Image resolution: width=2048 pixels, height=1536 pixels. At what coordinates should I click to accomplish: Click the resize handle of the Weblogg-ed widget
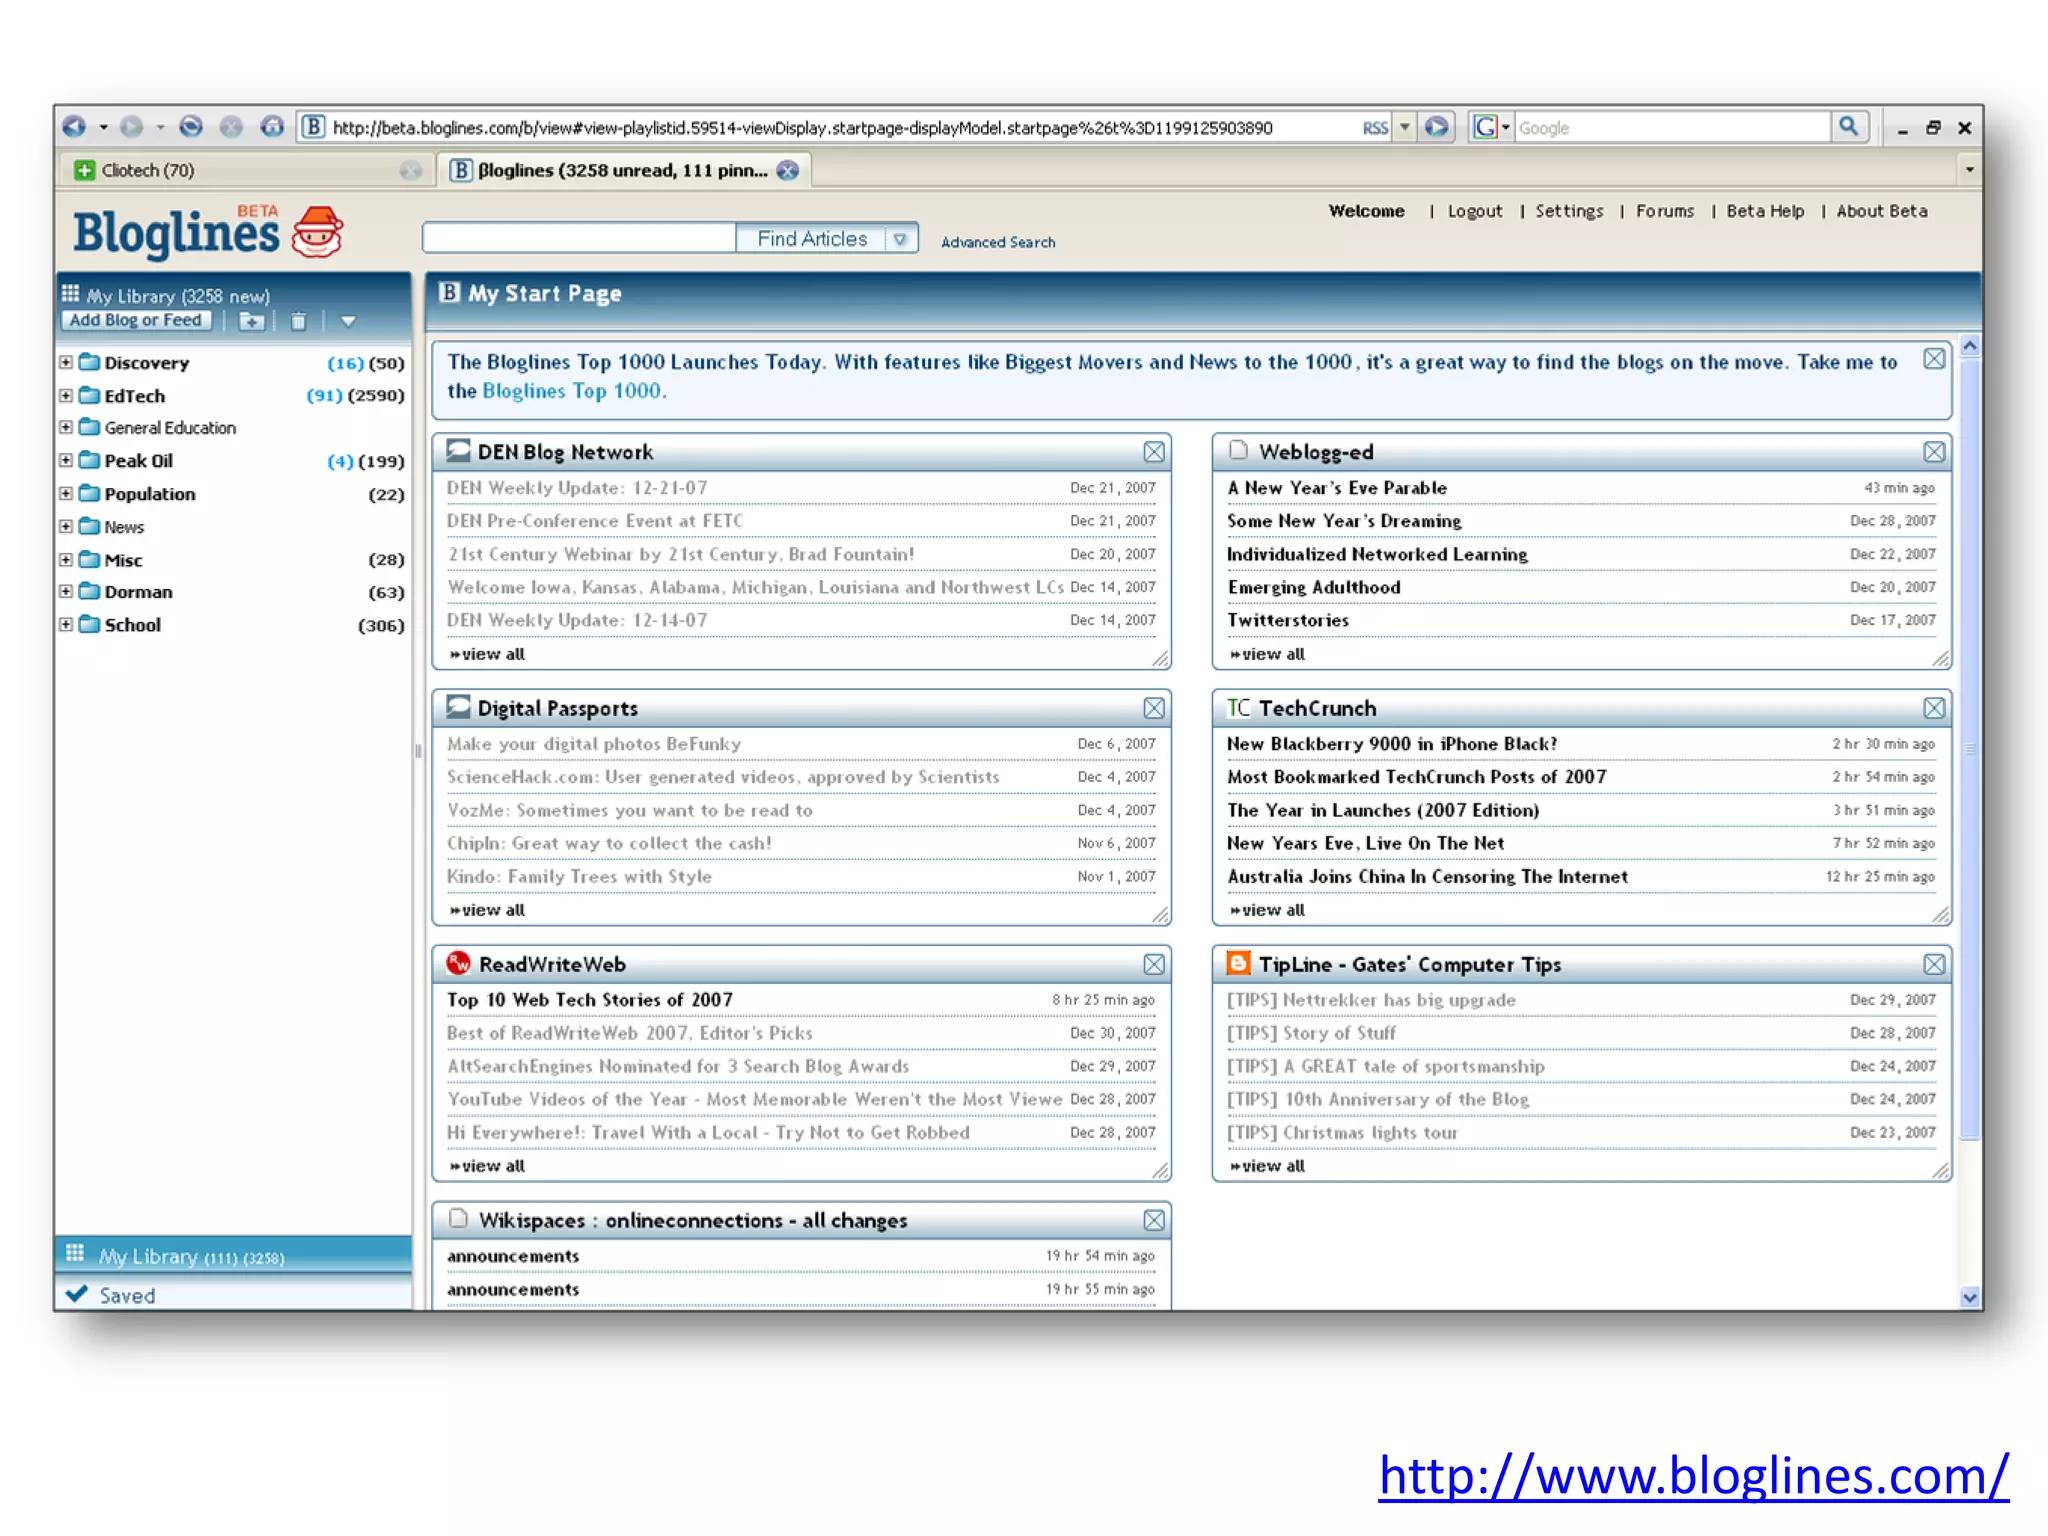click(x=1940, y=659)
